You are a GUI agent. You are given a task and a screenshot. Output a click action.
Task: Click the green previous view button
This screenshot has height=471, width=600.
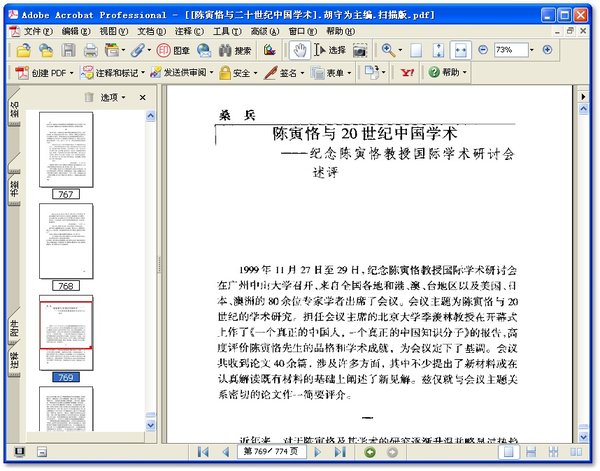(x=370, y=453)
